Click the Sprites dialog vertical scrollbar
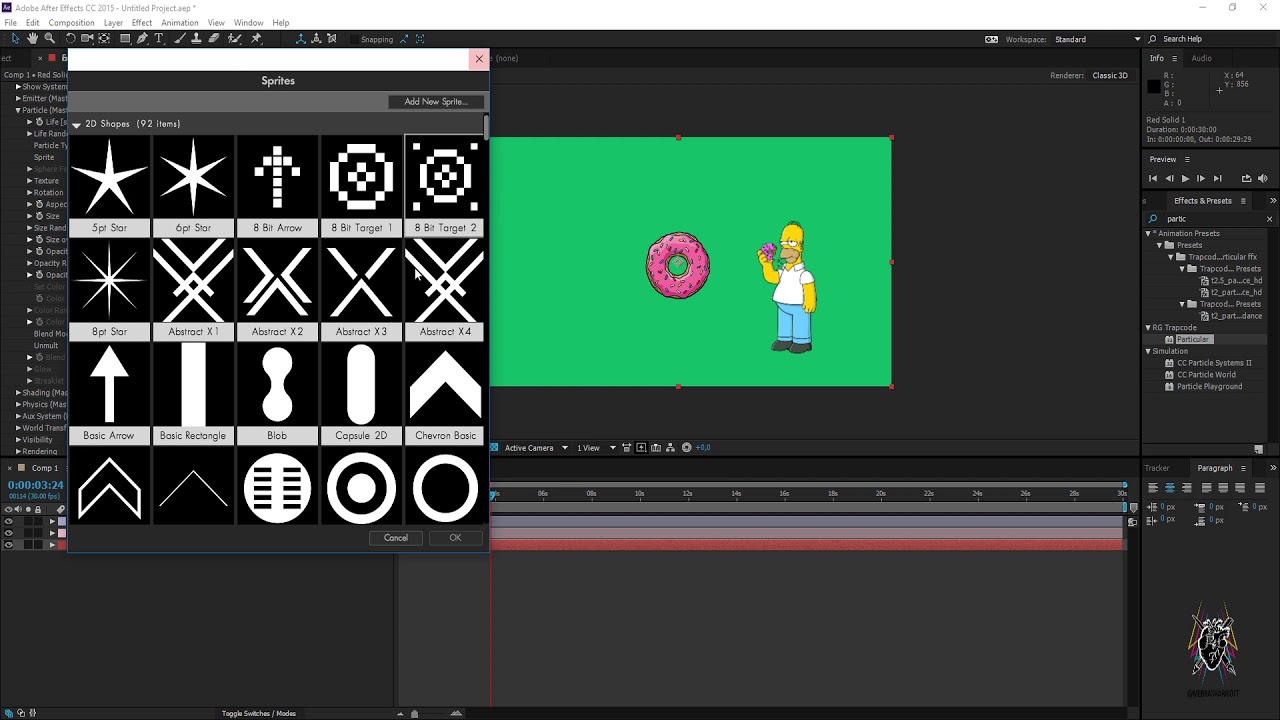The width and height of the screenshot is (1280, 720). [x=486, y=128]
